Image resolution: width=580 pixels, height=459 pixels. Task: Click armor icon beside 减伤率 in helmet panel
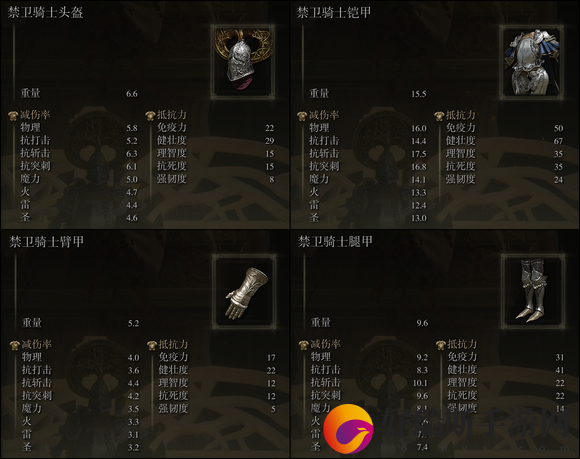tap(13, 115)
